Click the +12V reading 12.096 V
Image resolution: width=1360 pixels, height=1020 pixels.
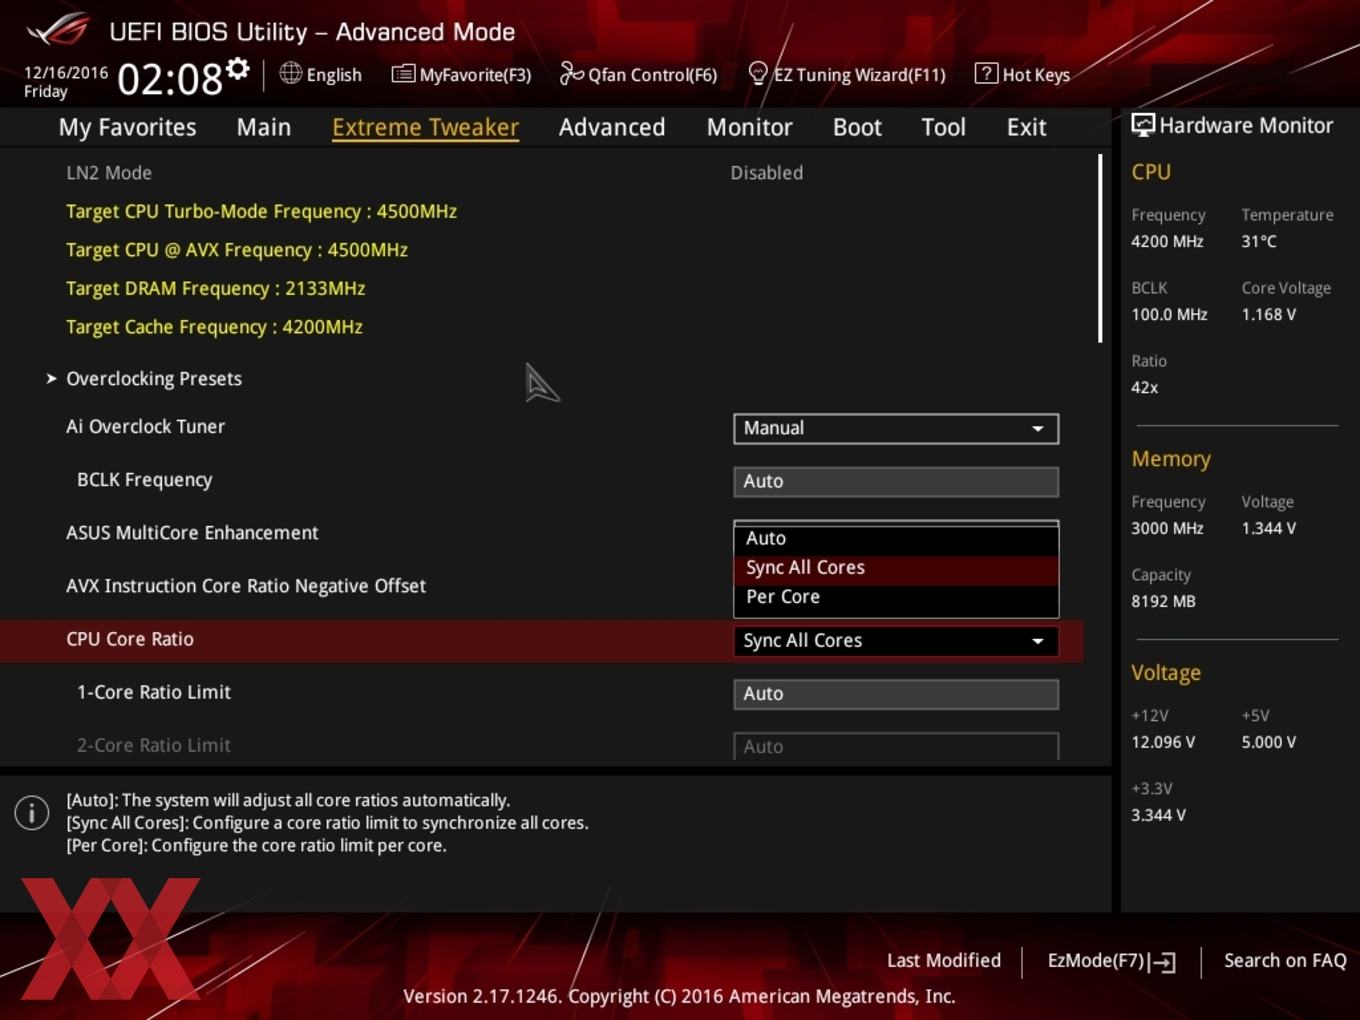[1163, 742]
